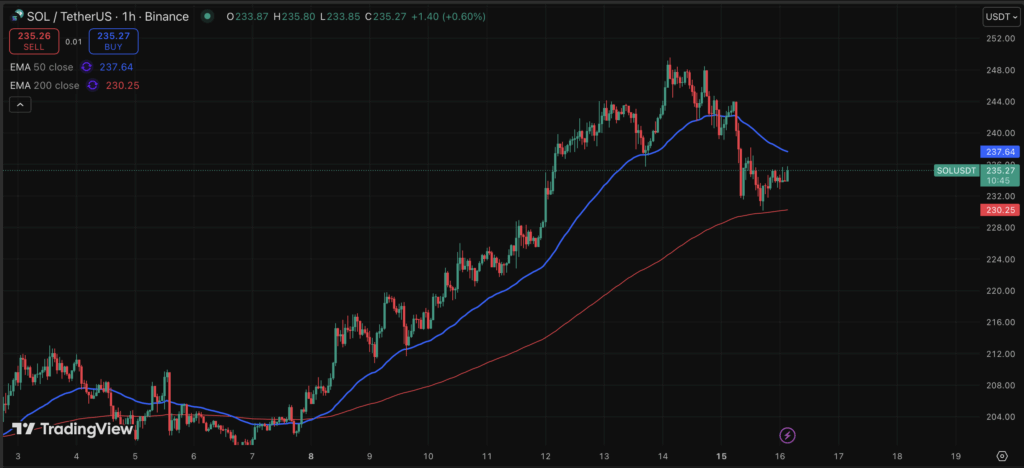This screenshot has height=468, width=1024.
Task: Click the 220.00 price axis label
Action: pos(1000,290)
